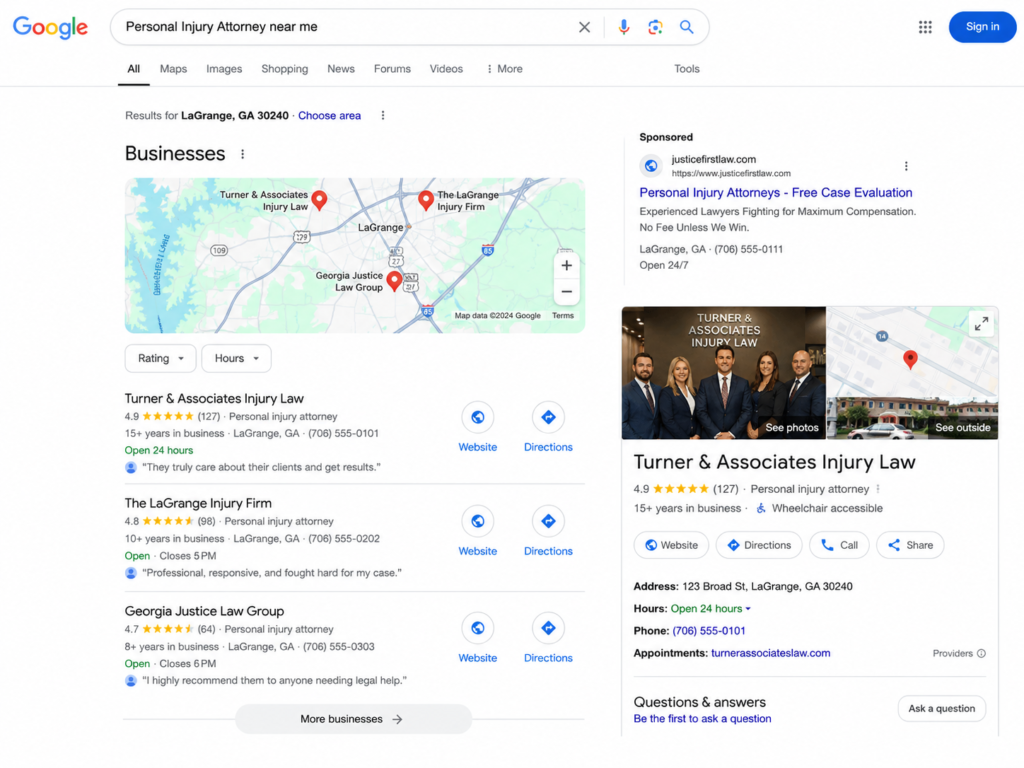Click the voice search microphone icon

624,27
